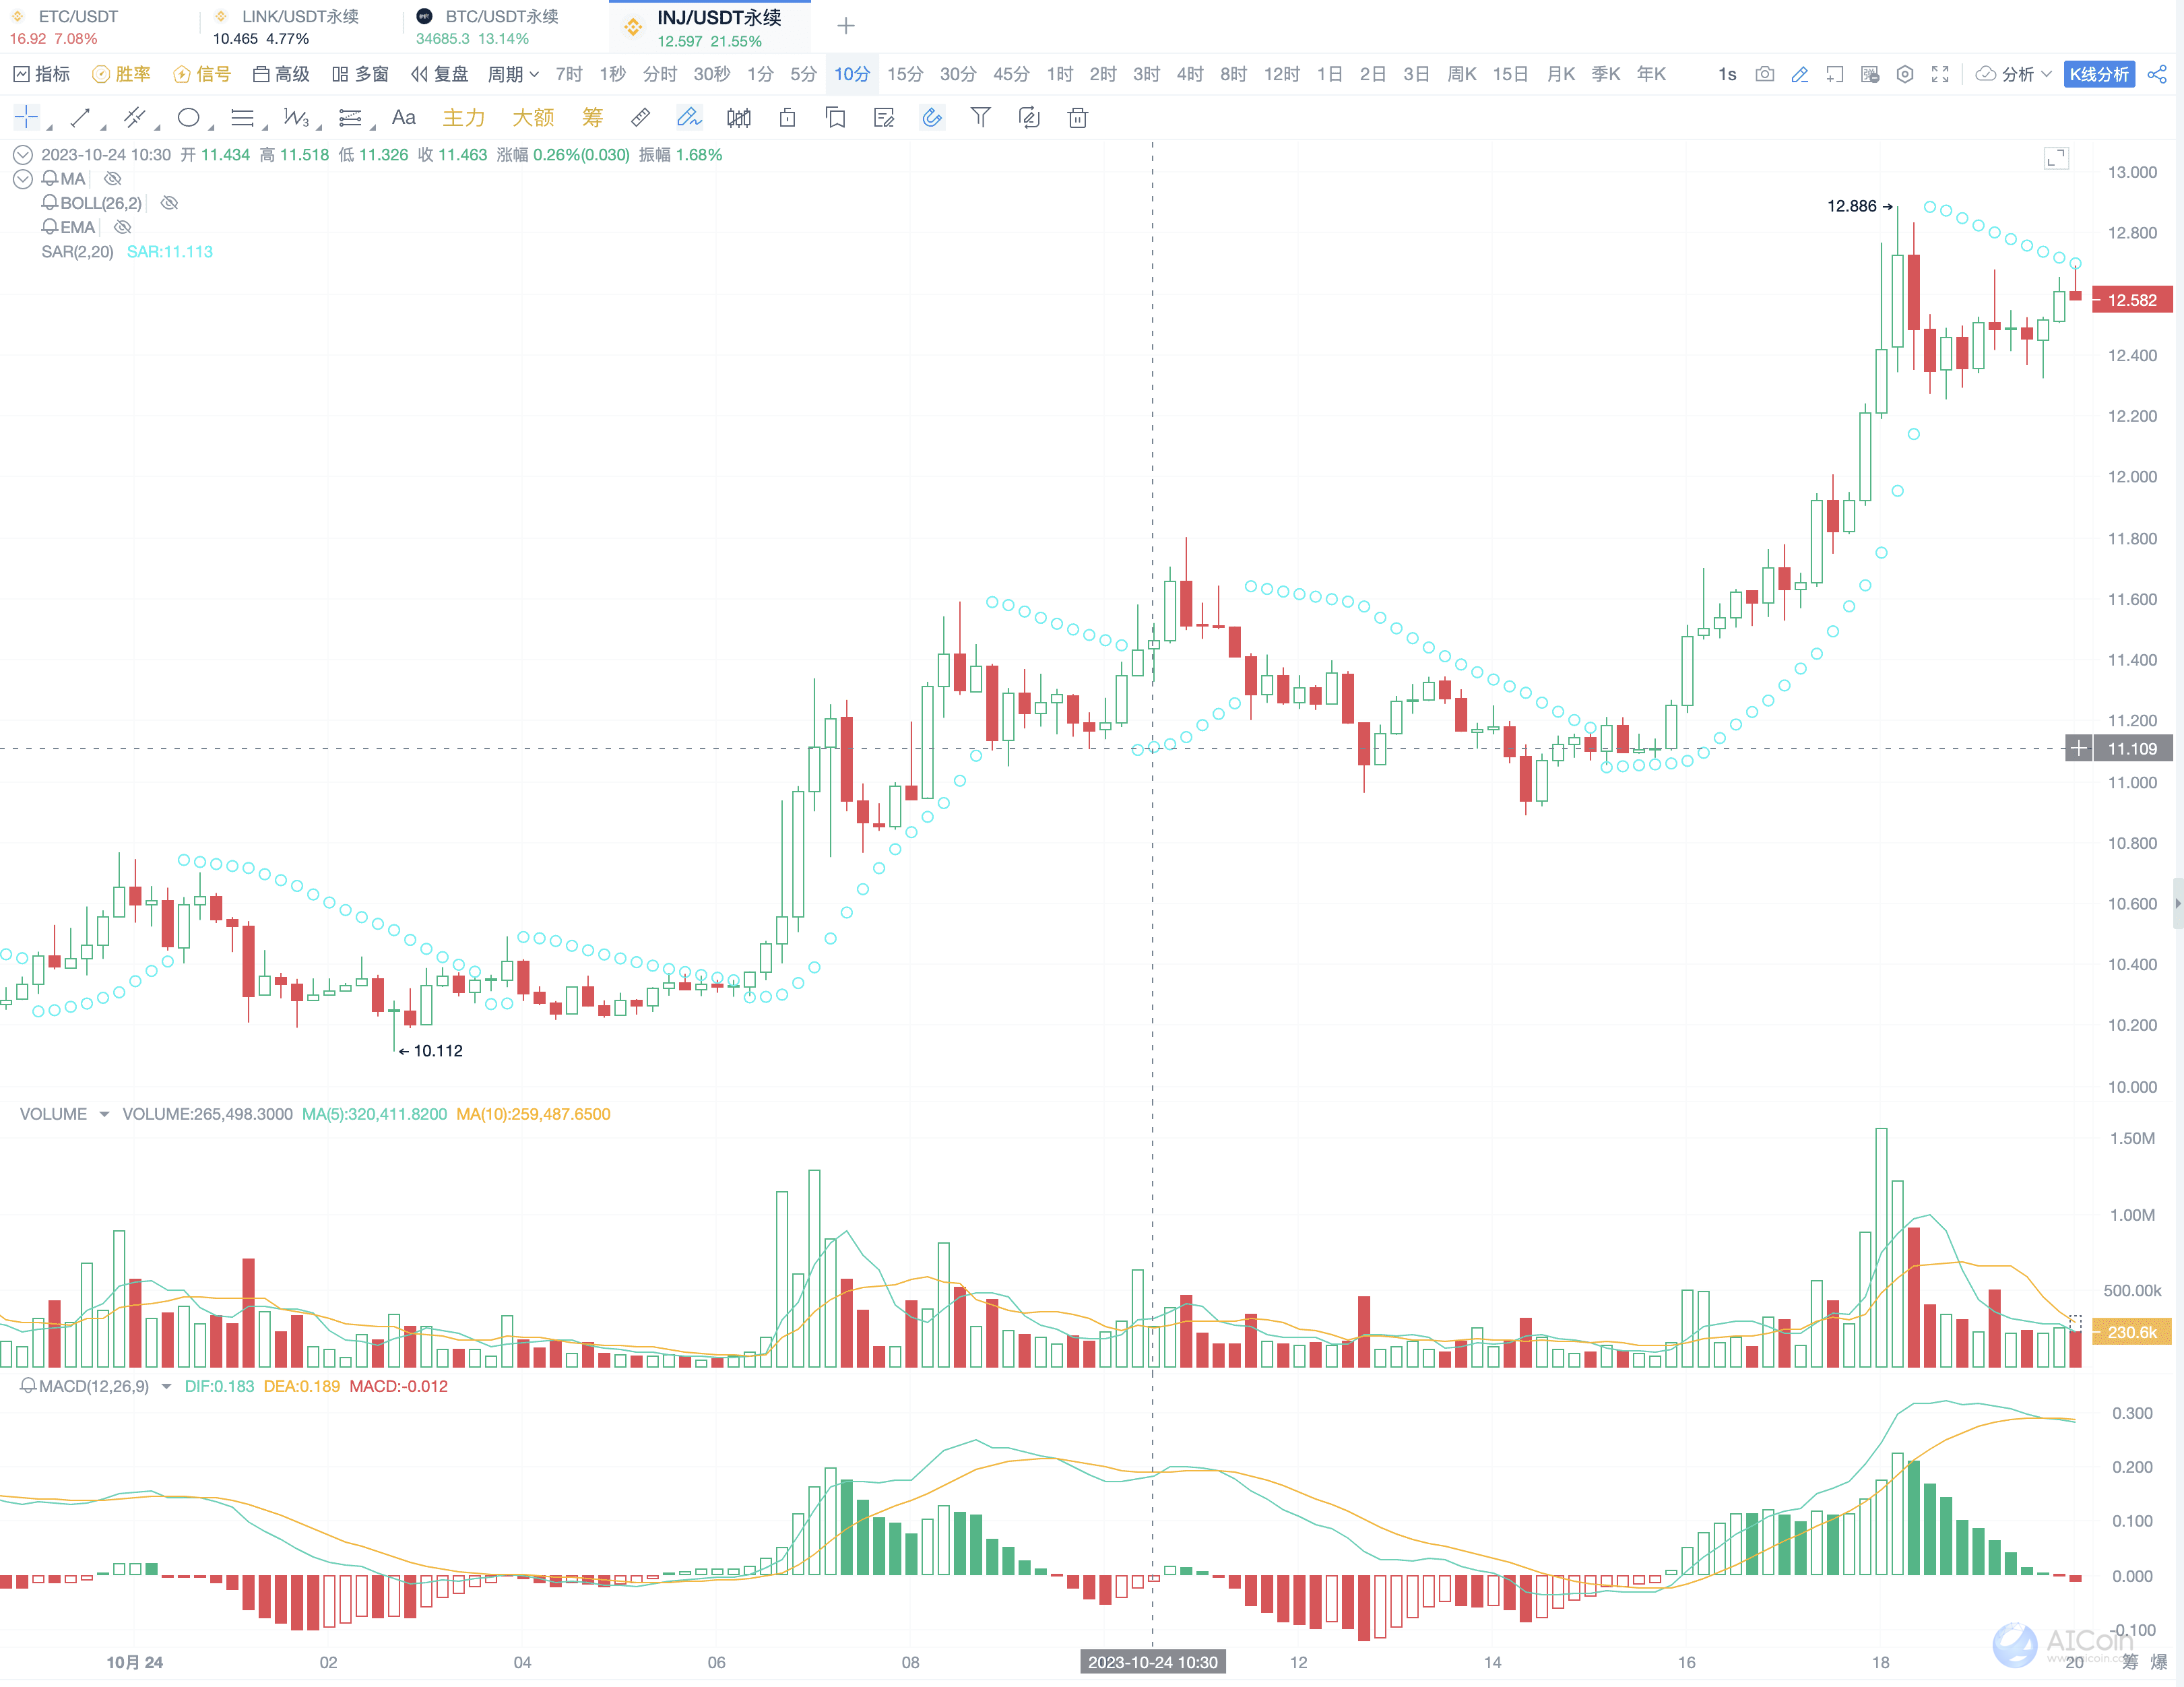Toggle the 1s realtime refresh button
This screenshot has width=2184, height=1687.
(1727, 74)
